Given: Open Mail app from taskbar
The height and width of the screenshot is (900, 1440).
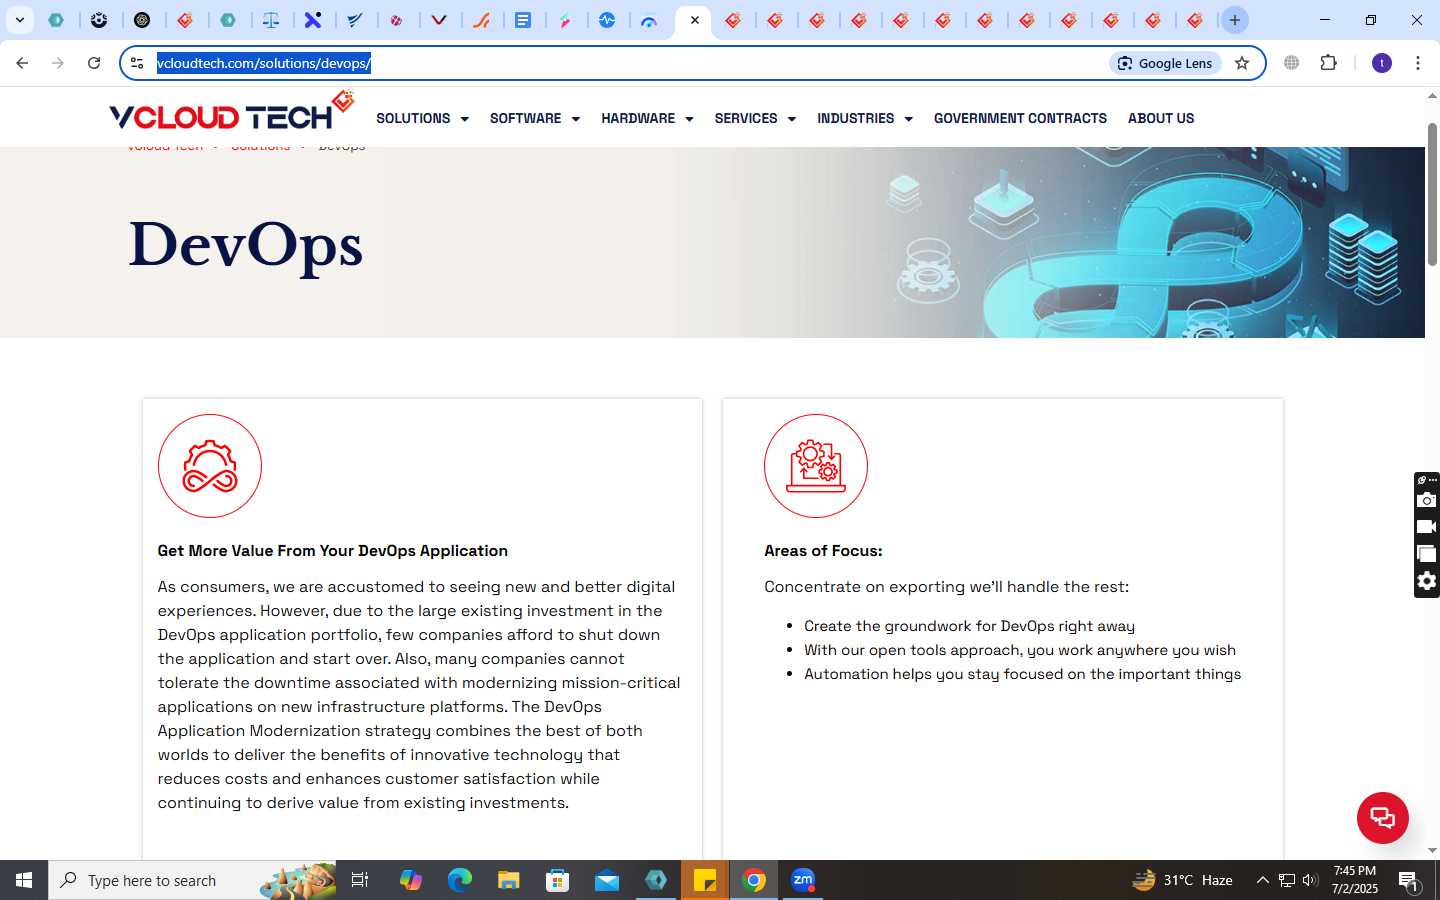Looking at the screenshot, I should [x=607, y=880].
